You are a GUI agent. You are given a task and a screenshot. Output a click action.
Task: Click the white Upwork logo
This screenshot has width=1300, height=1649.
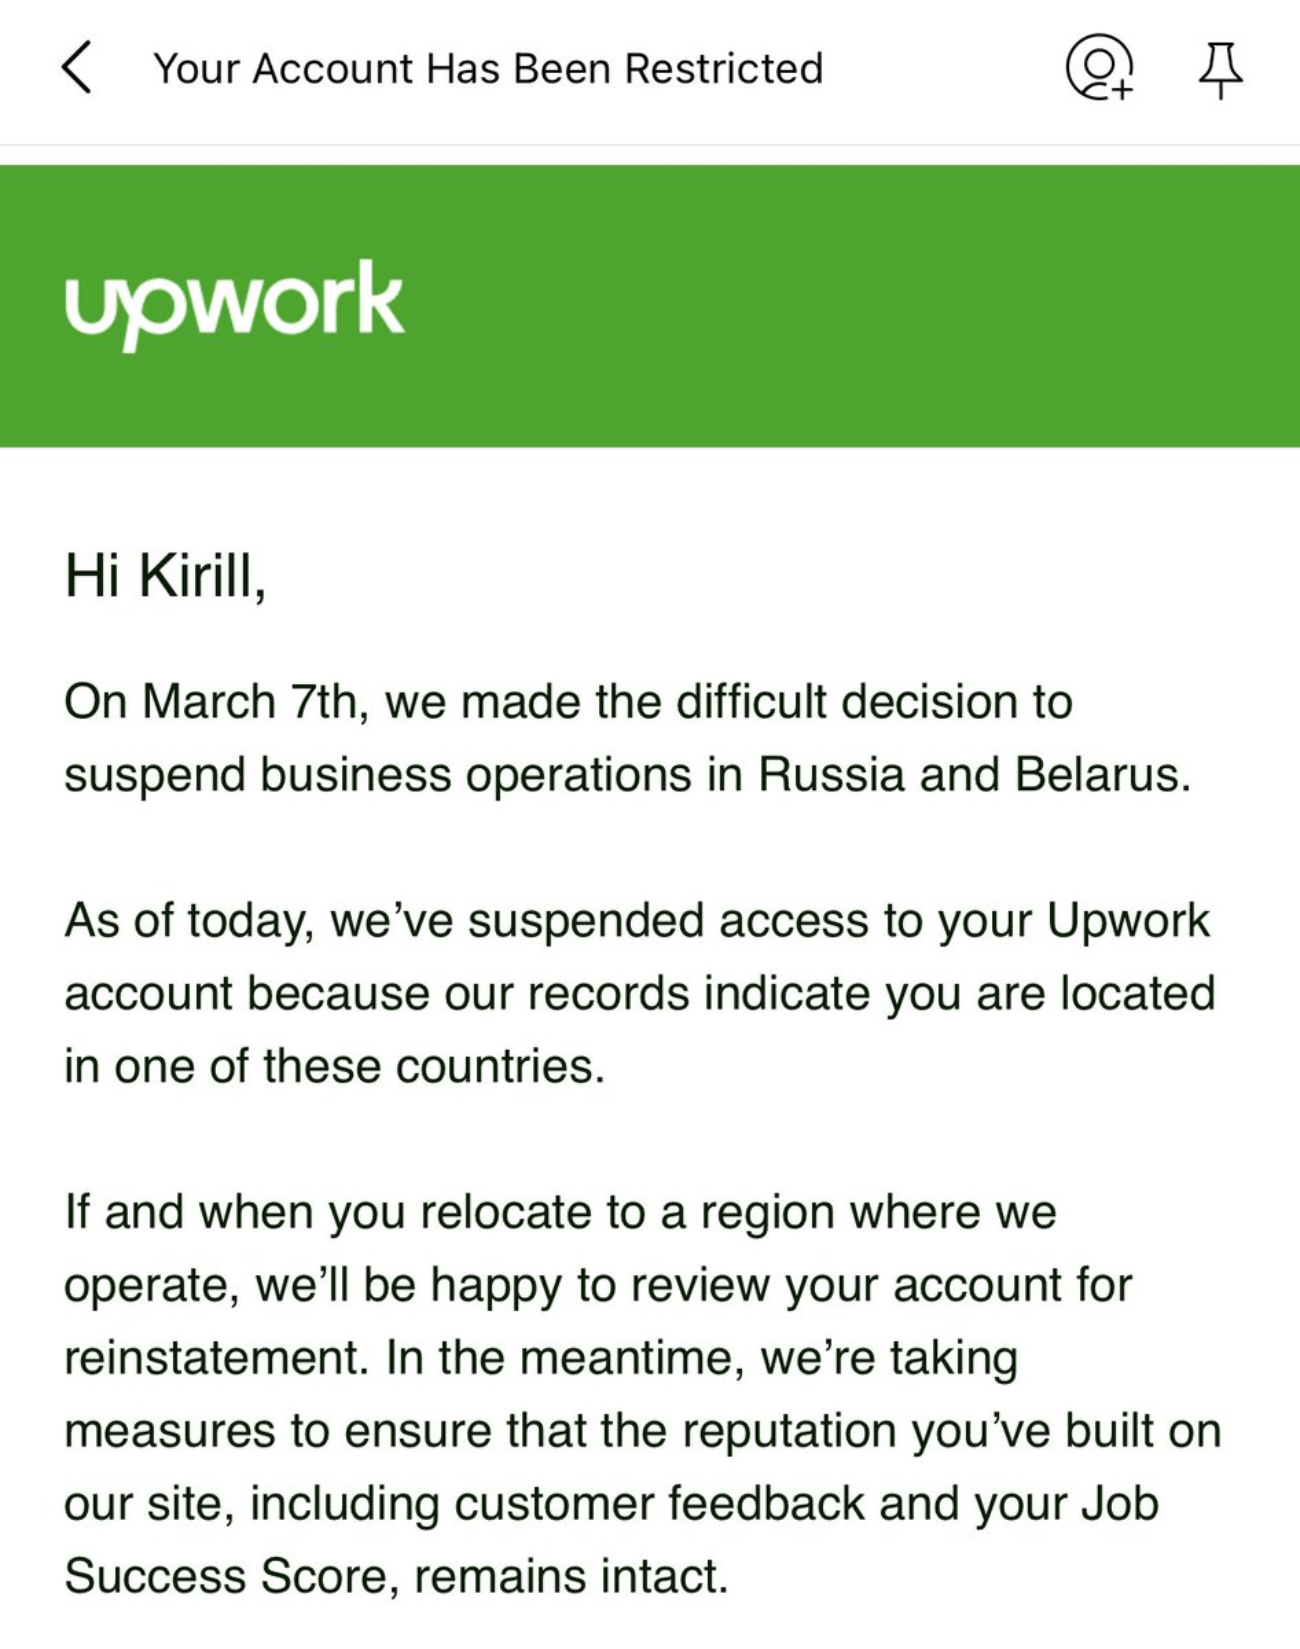235,302
